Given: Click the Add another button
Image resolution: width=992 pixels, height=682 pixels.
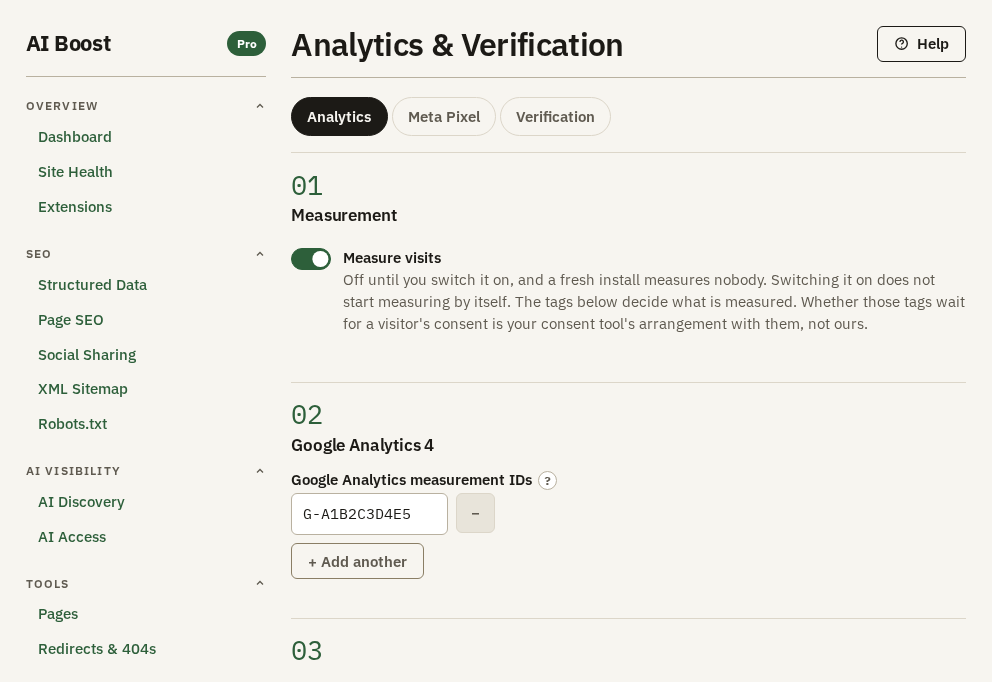Looking at the screenshot, I should pos(357,561).
